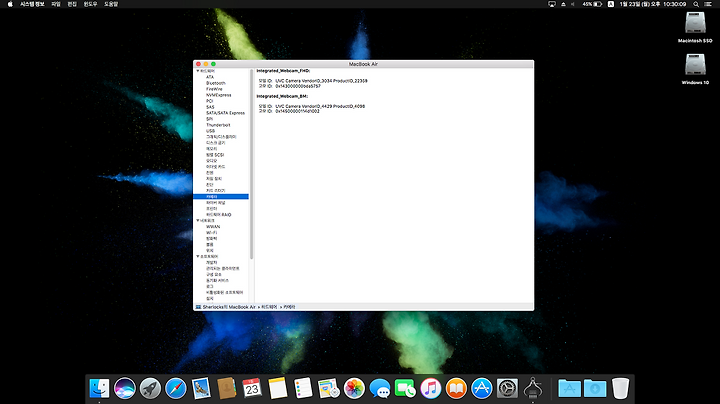The width and height of the screenshot is (720, 404).
Task: Click the sidebar vertical scrollbar
Action: (252, 164)
